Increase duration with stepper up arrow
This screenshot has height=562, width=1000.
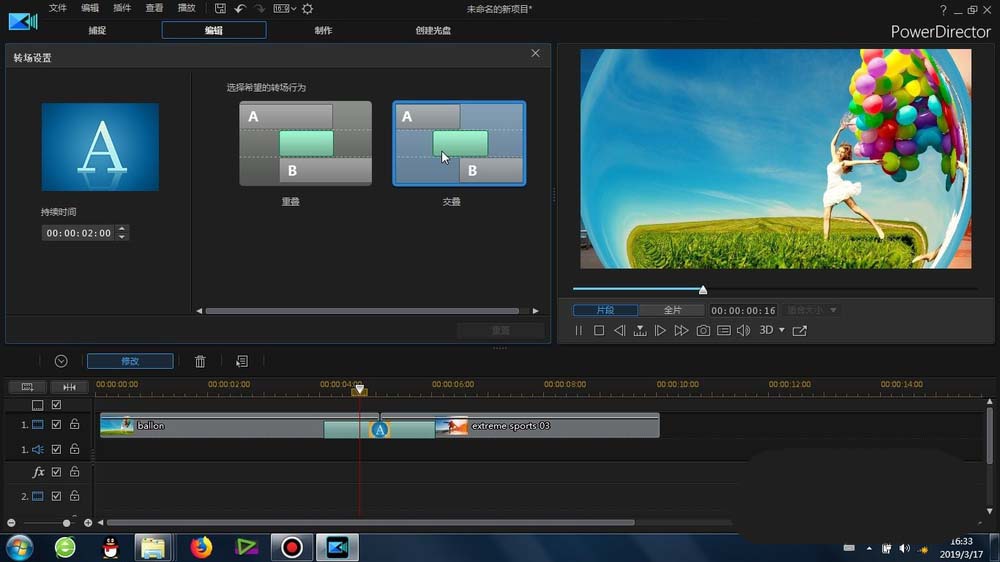(122, 229)
